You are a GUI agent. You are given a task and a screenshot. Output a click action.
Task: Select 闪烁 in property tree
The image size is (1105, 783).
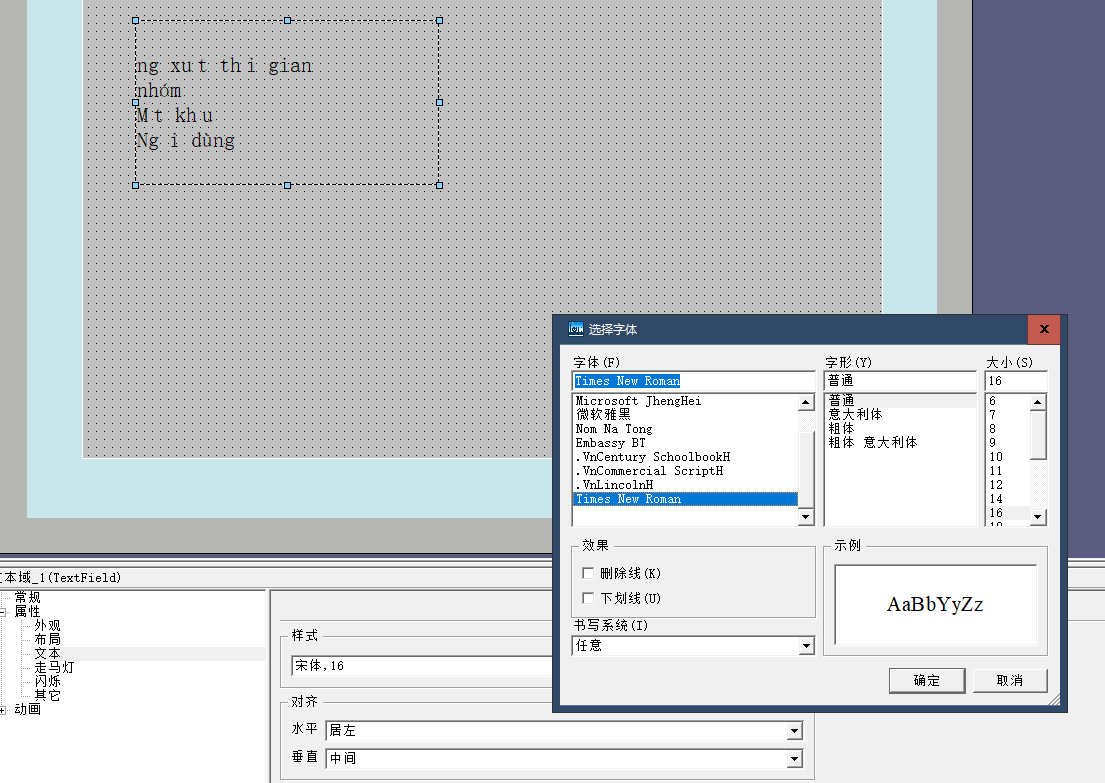tap(47, 682)
